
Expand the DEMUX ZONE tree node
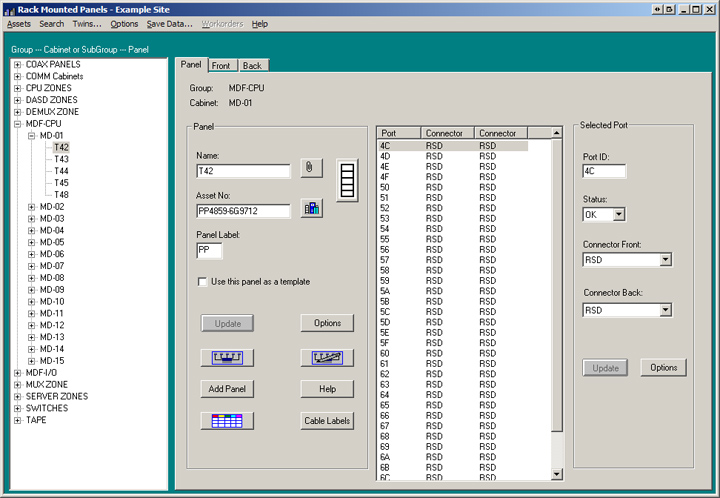17,112
